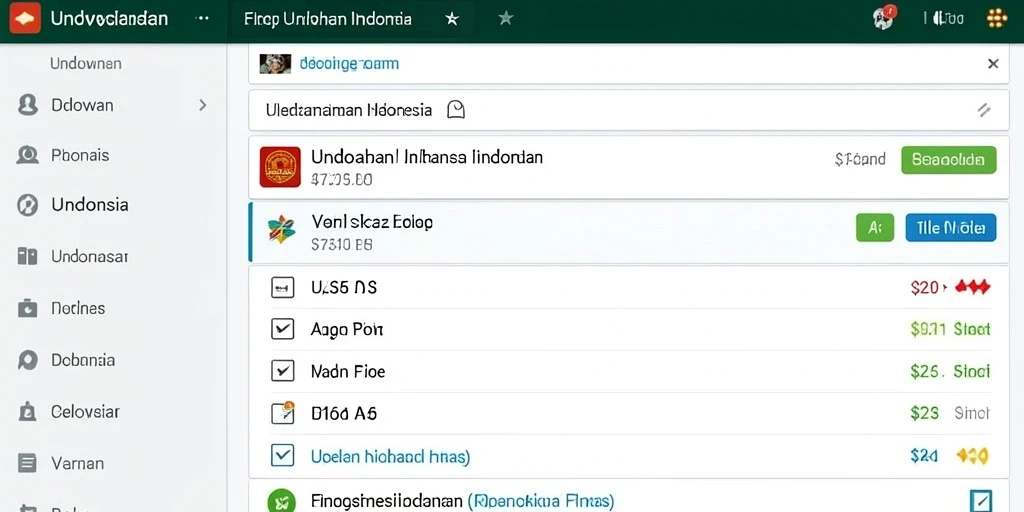Click the $7510.B8 price text
The width and height of the screenshot is (1024, 512).
tap(342, 245)
